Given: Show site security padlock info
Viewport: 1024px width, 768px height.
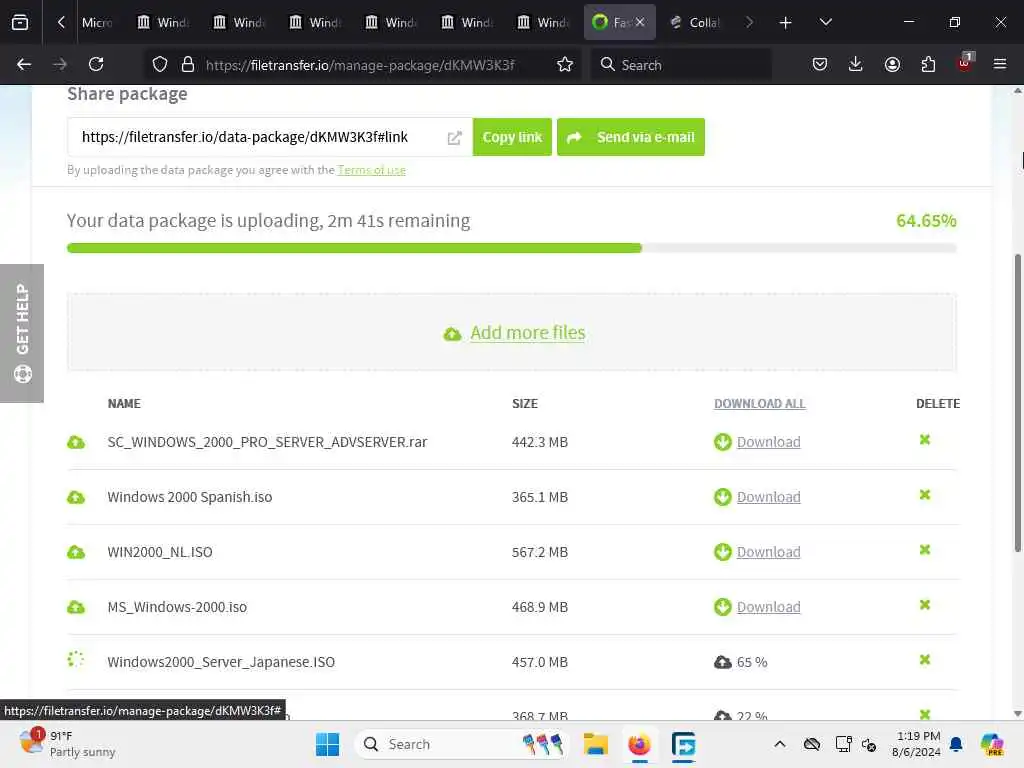Looking at the screenshot, I should click(x=188, y=65).
